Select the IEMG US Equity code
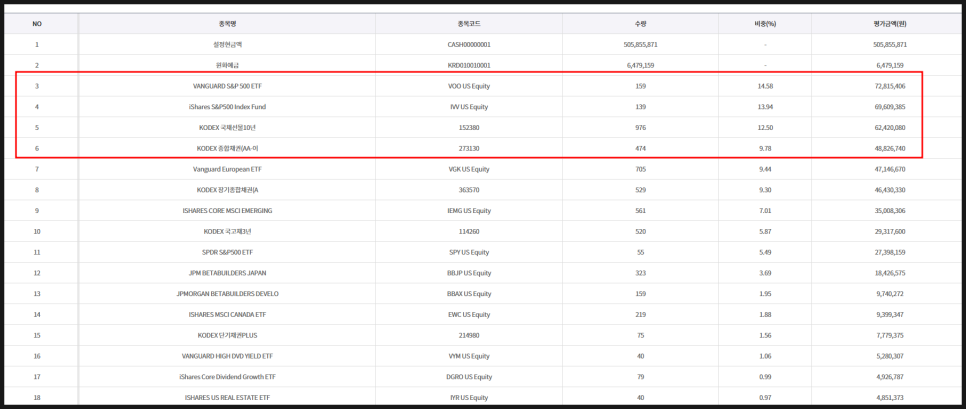Viewport: 966px width, 409px height. [469, 211]
